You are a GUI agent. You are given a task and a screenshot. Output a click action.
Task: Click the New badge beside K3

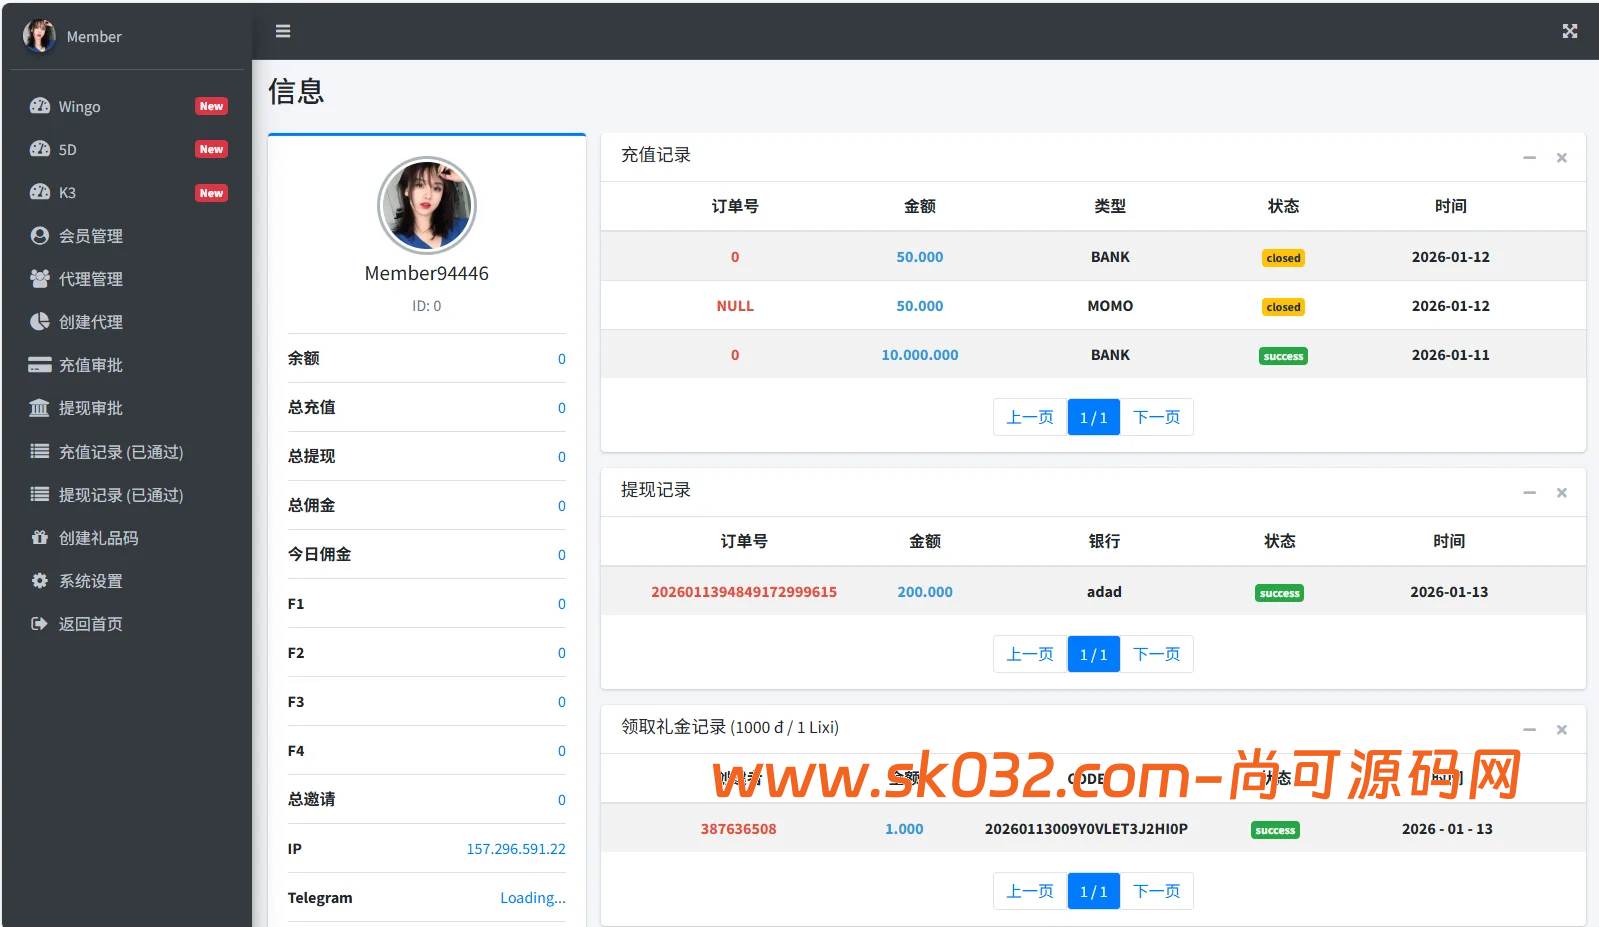pos(211,193)
